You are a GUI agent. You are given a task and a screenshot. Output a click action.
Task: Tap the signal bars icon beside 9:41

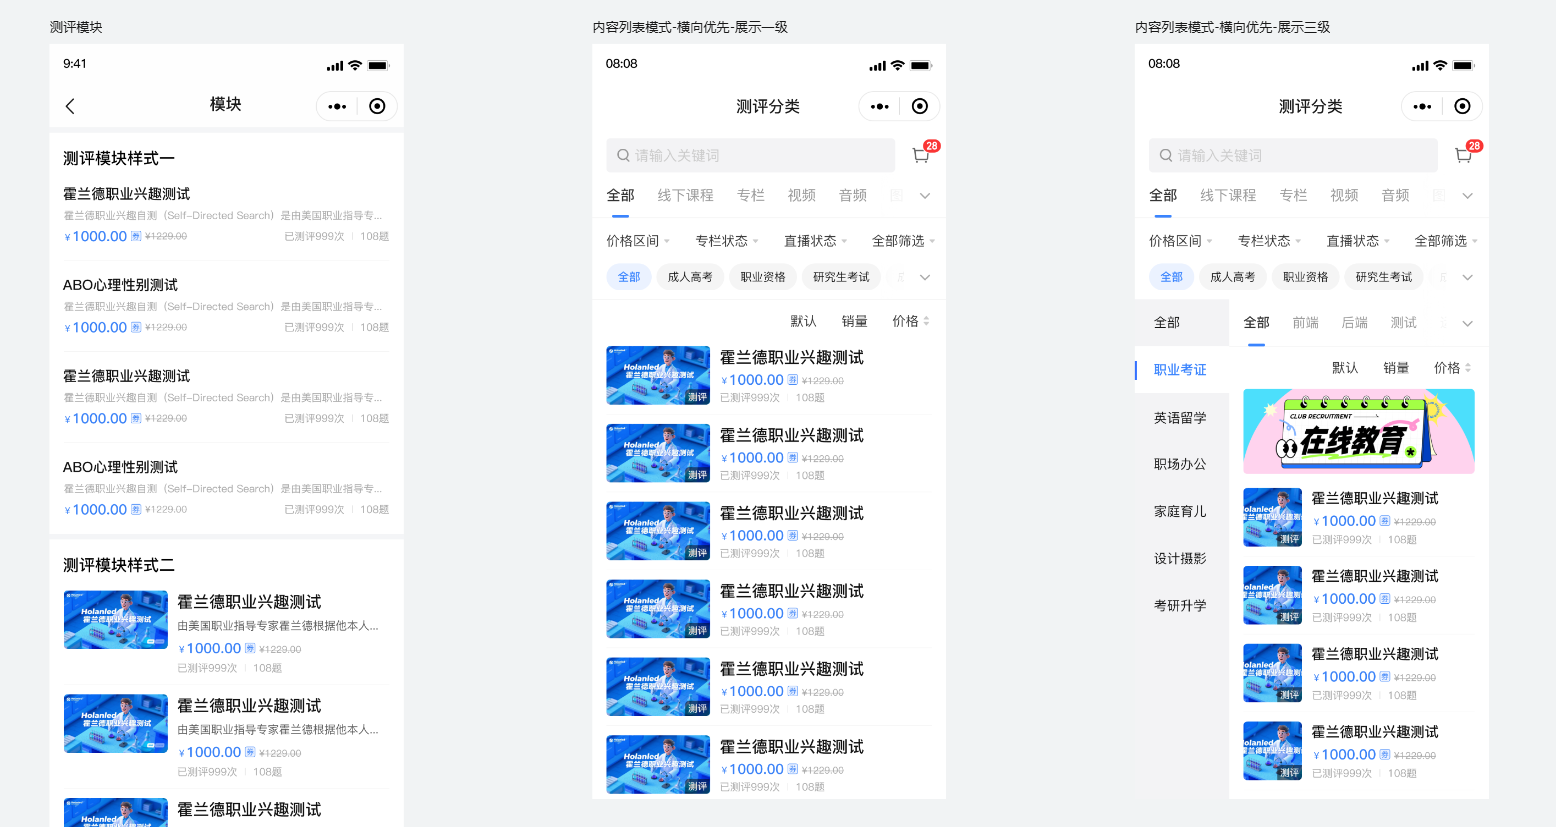[335, 66]
